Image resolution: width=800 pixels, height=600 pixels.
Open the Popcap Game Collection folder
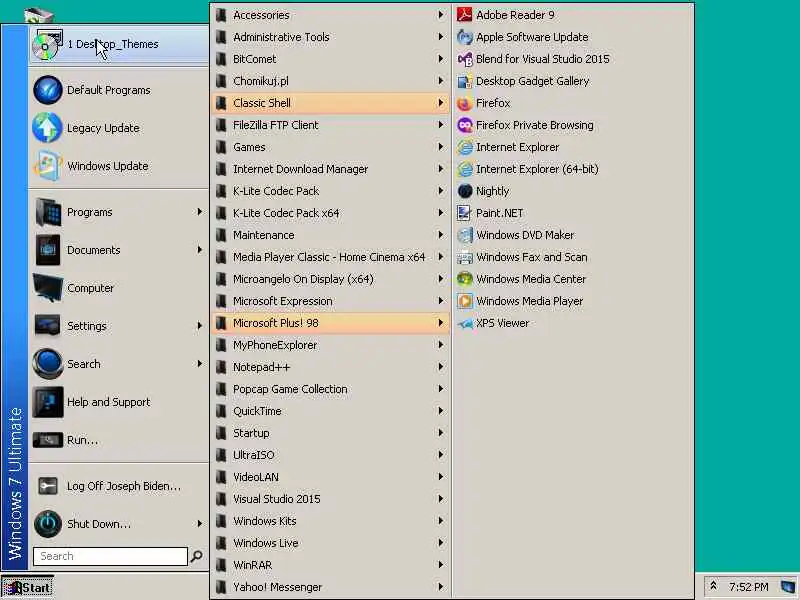[x=330, y=389]
